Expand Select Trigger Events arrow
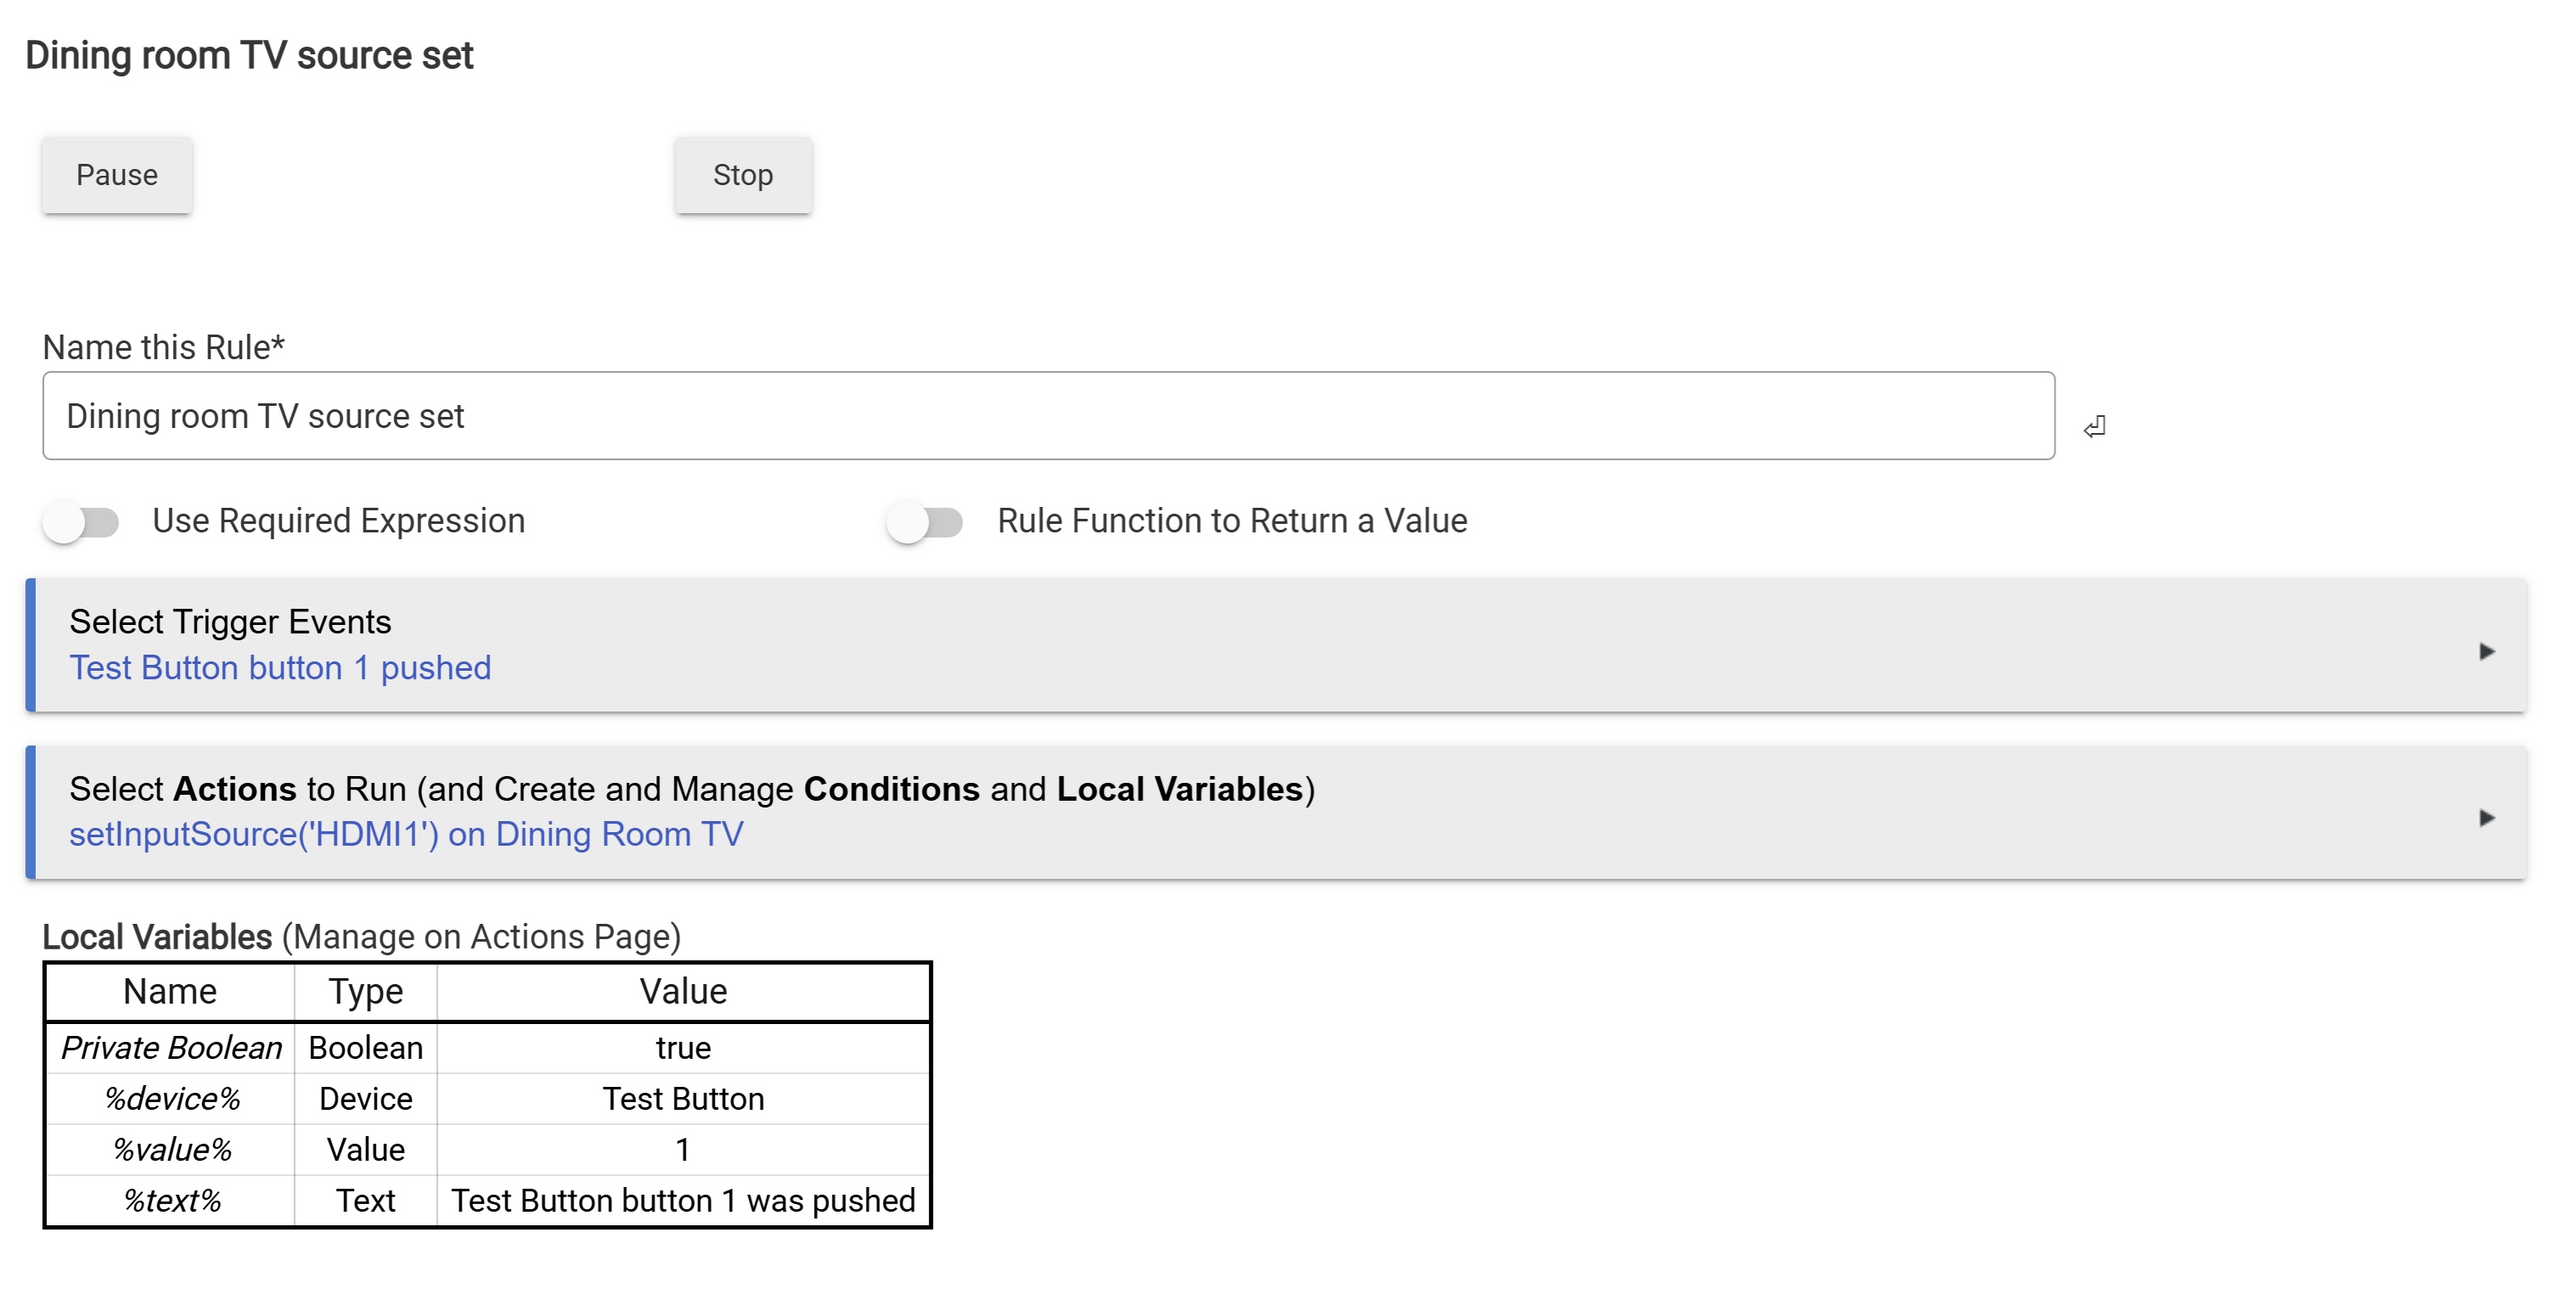This screenshot has height=1300, width=2576. (x=2487, y=652)
